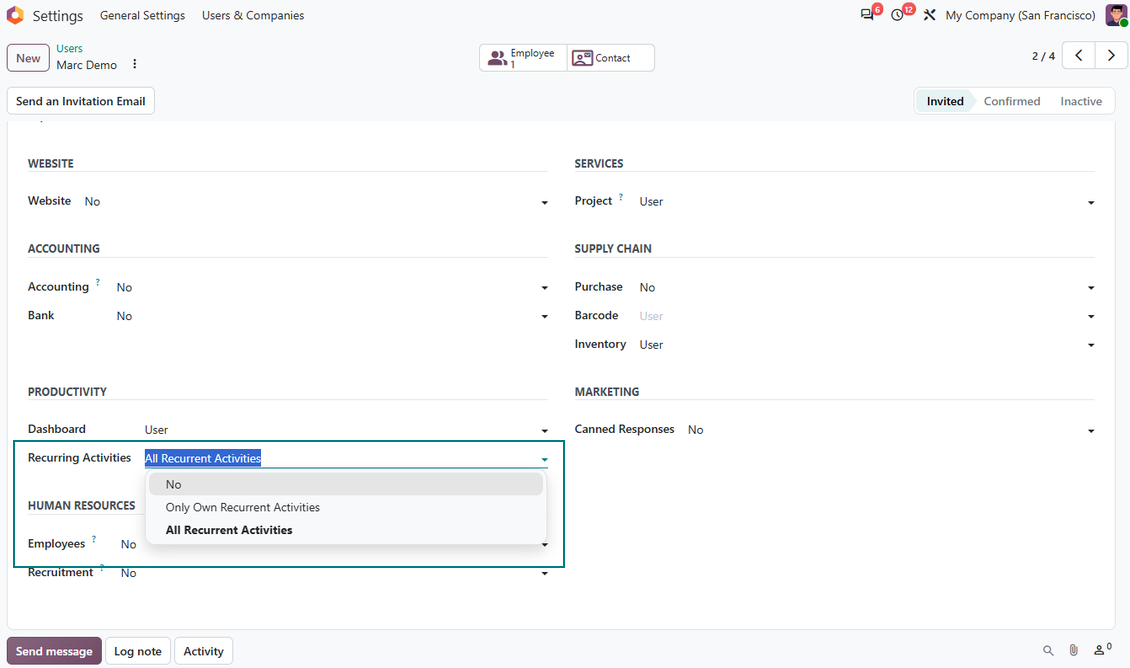Open the Website dropdown
This screenshot has height=668, width=1130.
coord(316,202)
